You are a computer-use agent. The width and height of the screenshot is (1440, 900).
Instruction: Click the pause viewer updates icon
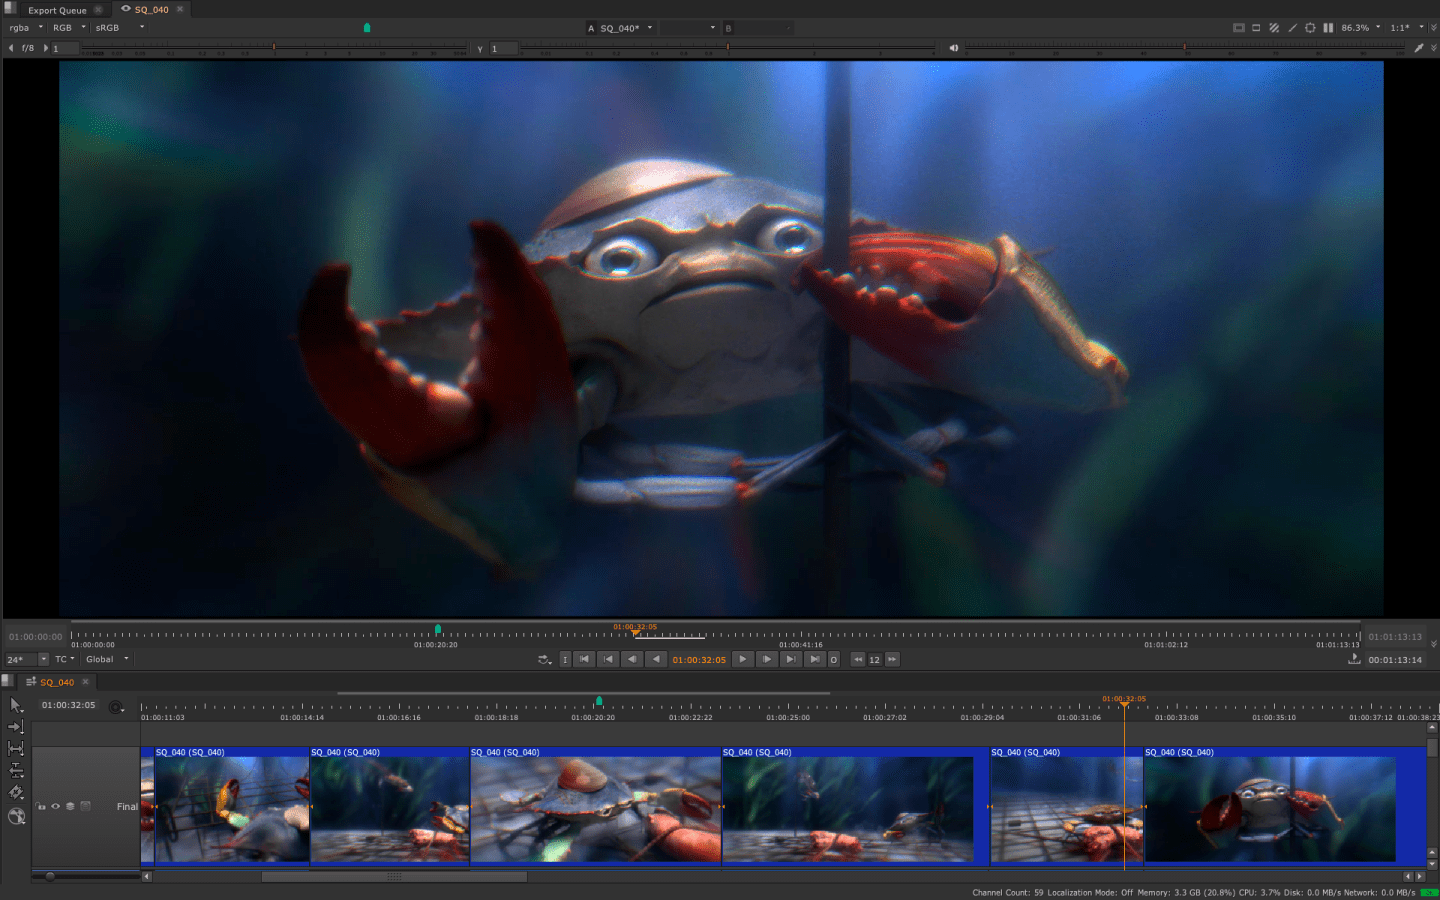(1328, 28)
